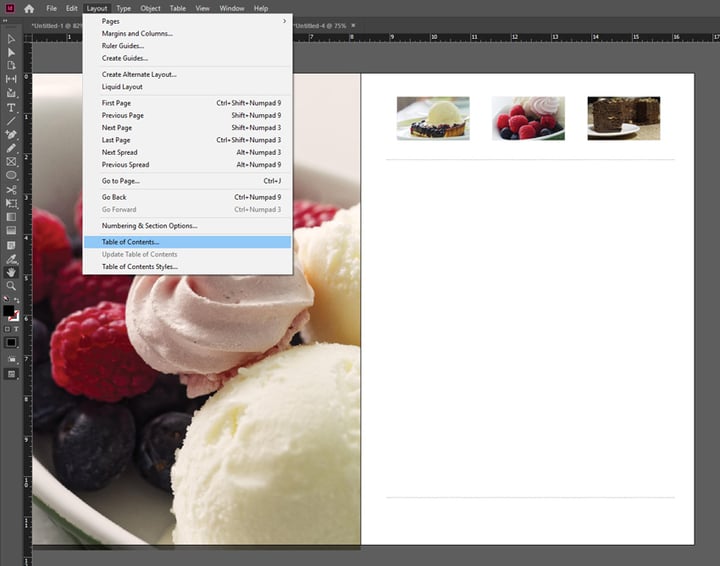Open the Window menu
The width and height of the screenshot is (720, 566).
pos(232,8)
